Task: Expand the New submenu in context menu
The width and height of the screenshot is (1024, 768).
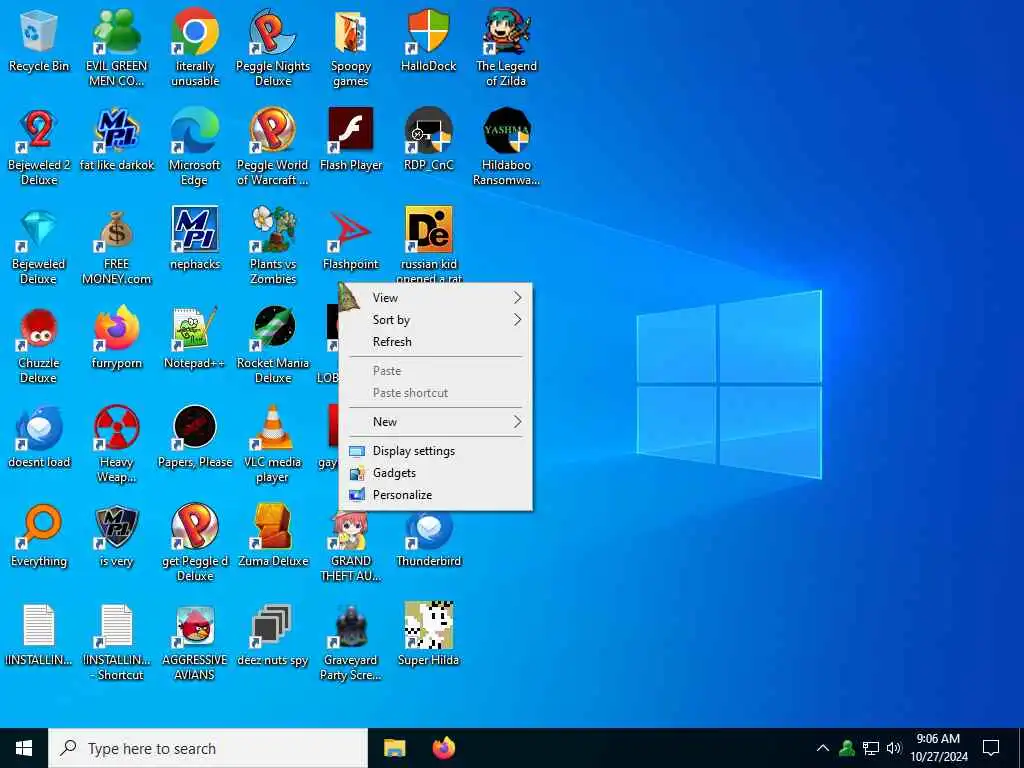Action: point(436,422)
